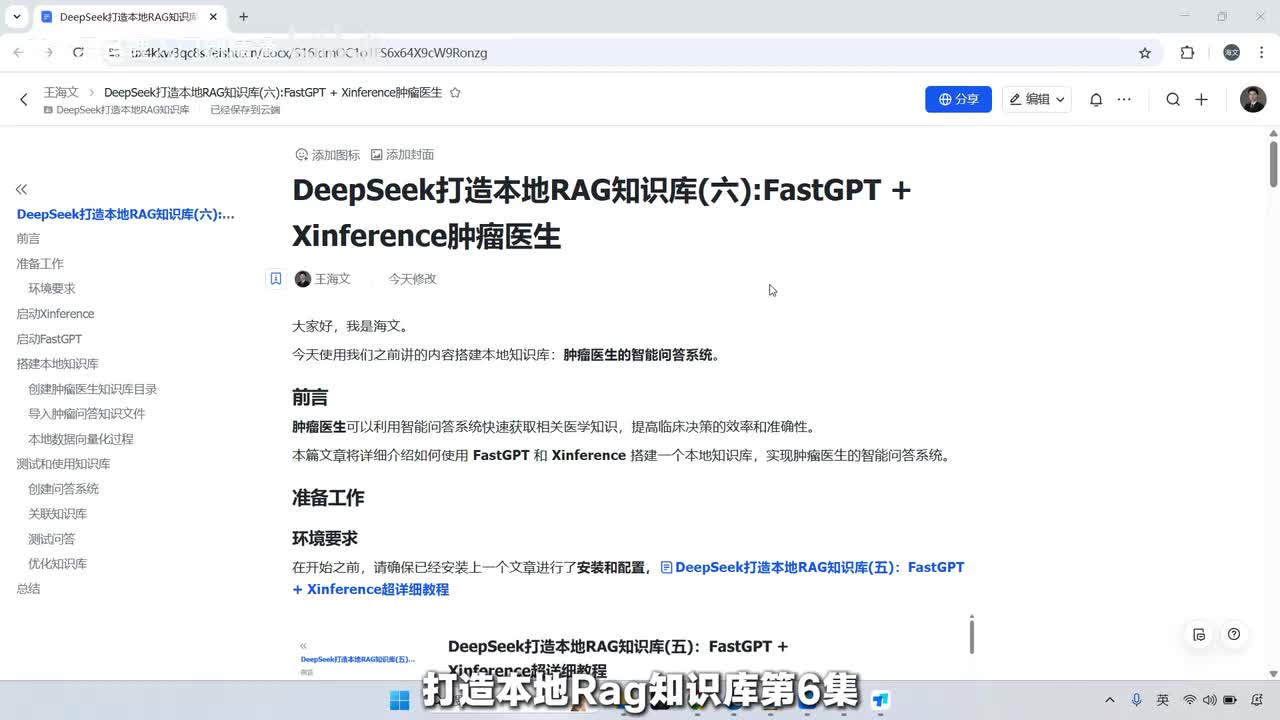Star the document as favorite
Viewport: 1280px width, 720px height.
tap(455, 92)
